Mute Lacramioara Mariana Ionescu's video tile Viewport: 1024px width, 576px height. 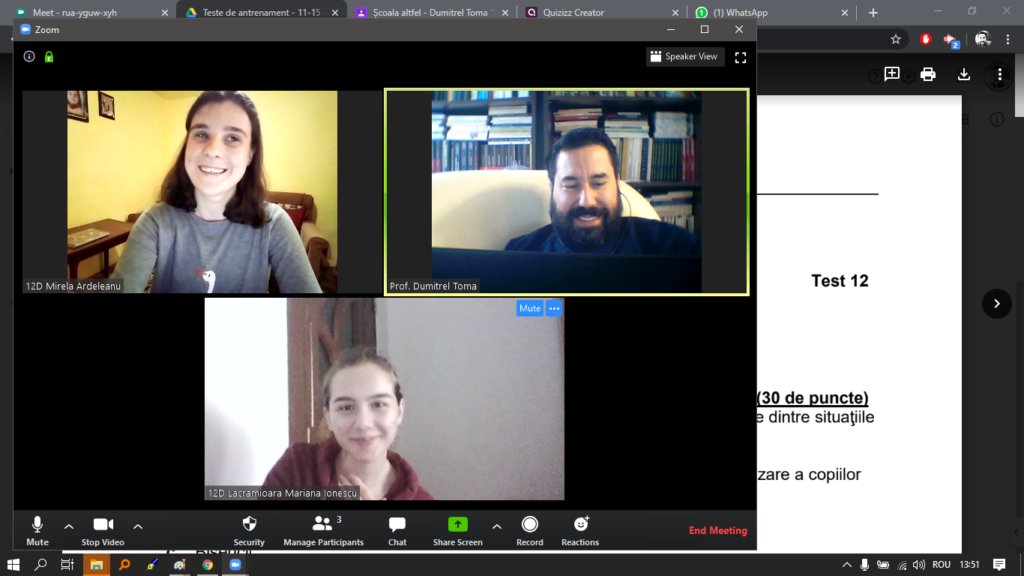[x=529, y=308]
